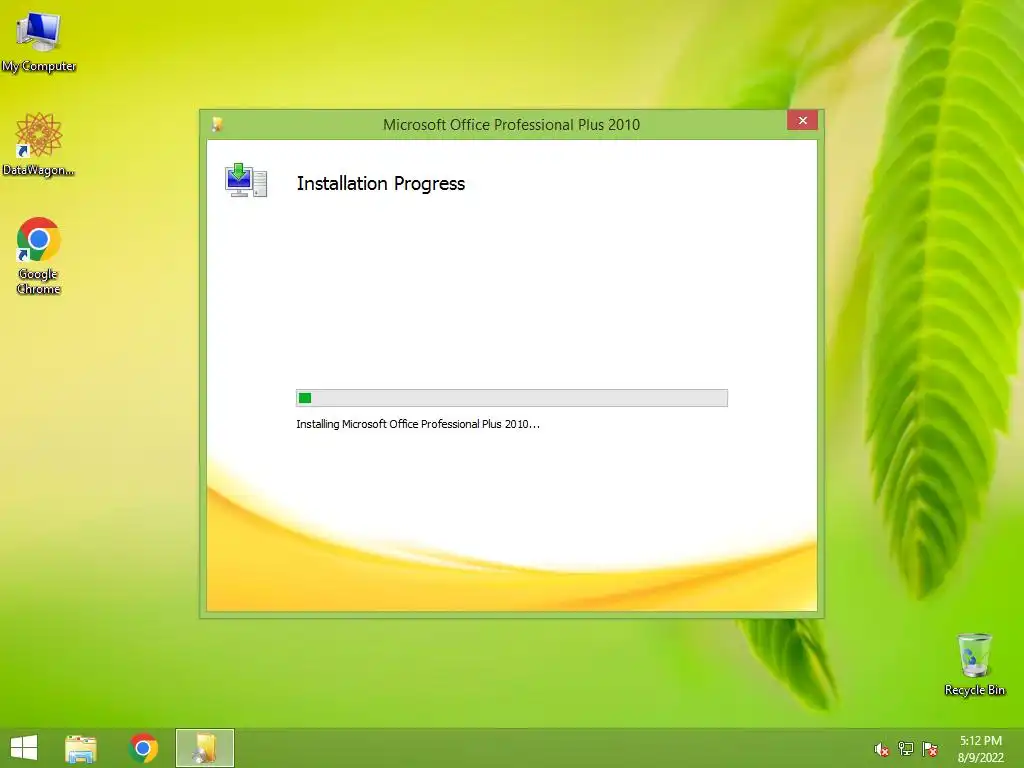The width and height of the screenshot is (1024, 768).
Task: Click the window title 'Microsoft Office Professional Plus 2010'
Action: point(511,125)
